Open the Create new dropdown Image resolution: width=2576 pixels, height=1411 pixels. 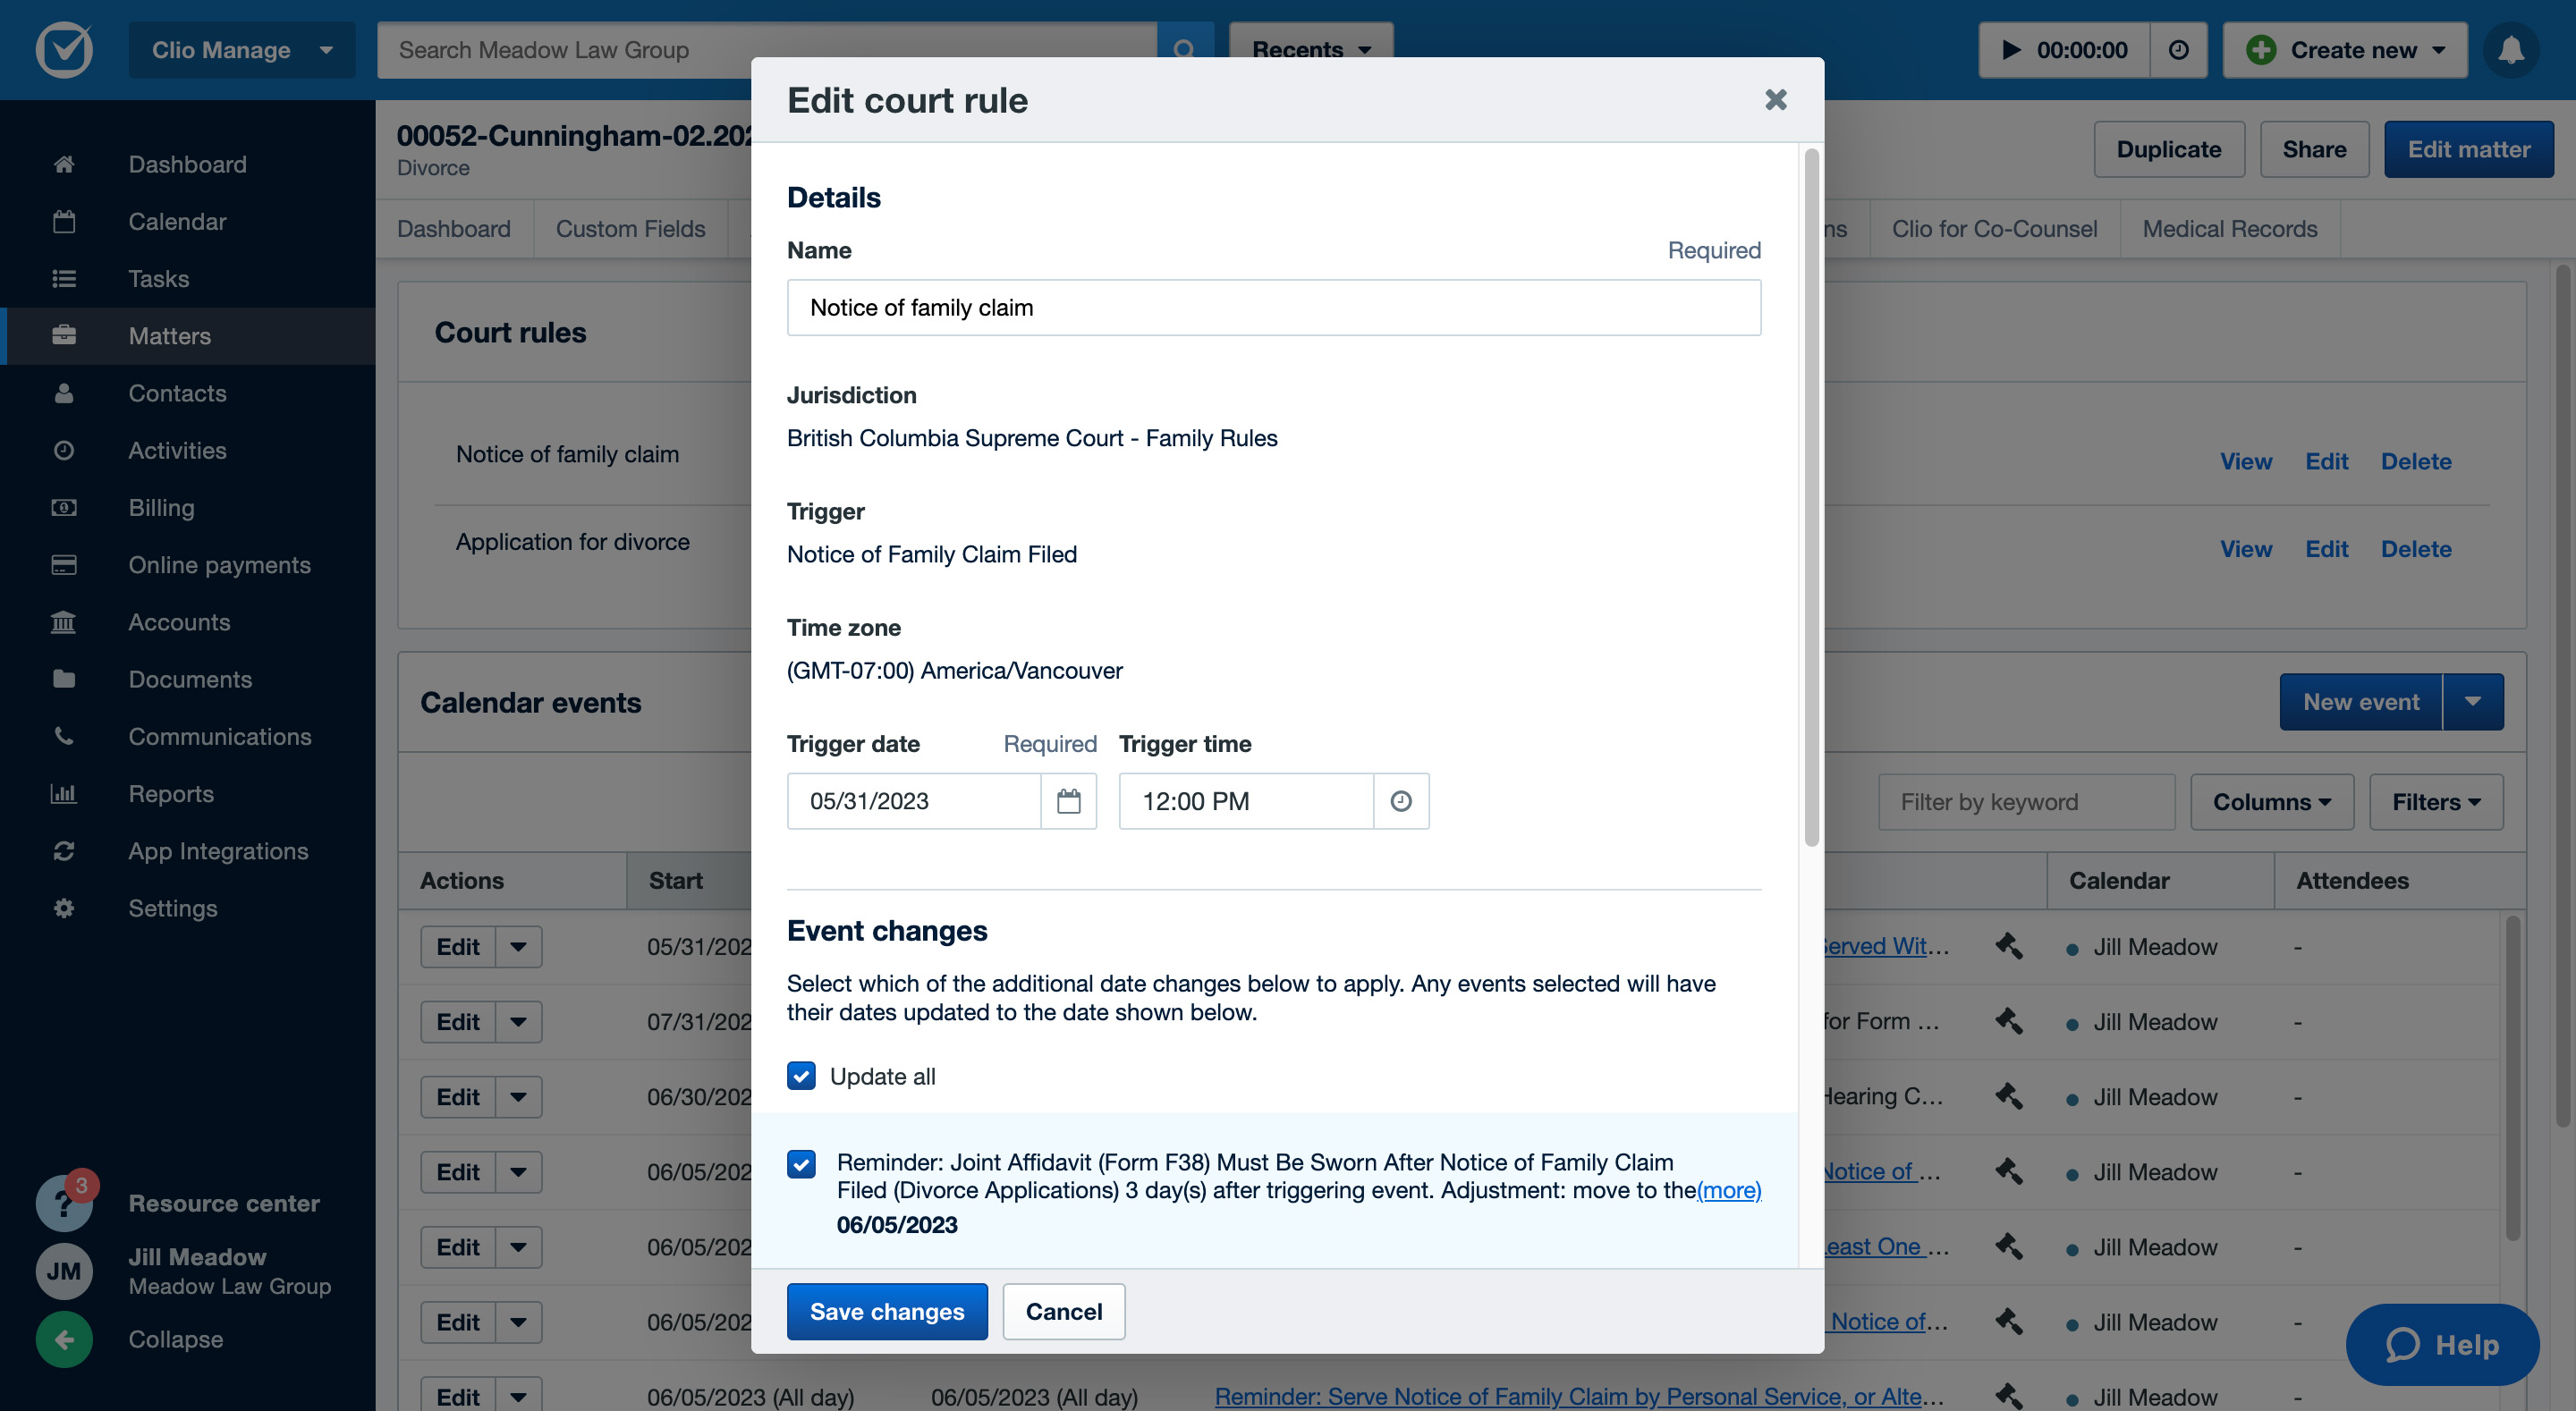[x=2344, y=50]
